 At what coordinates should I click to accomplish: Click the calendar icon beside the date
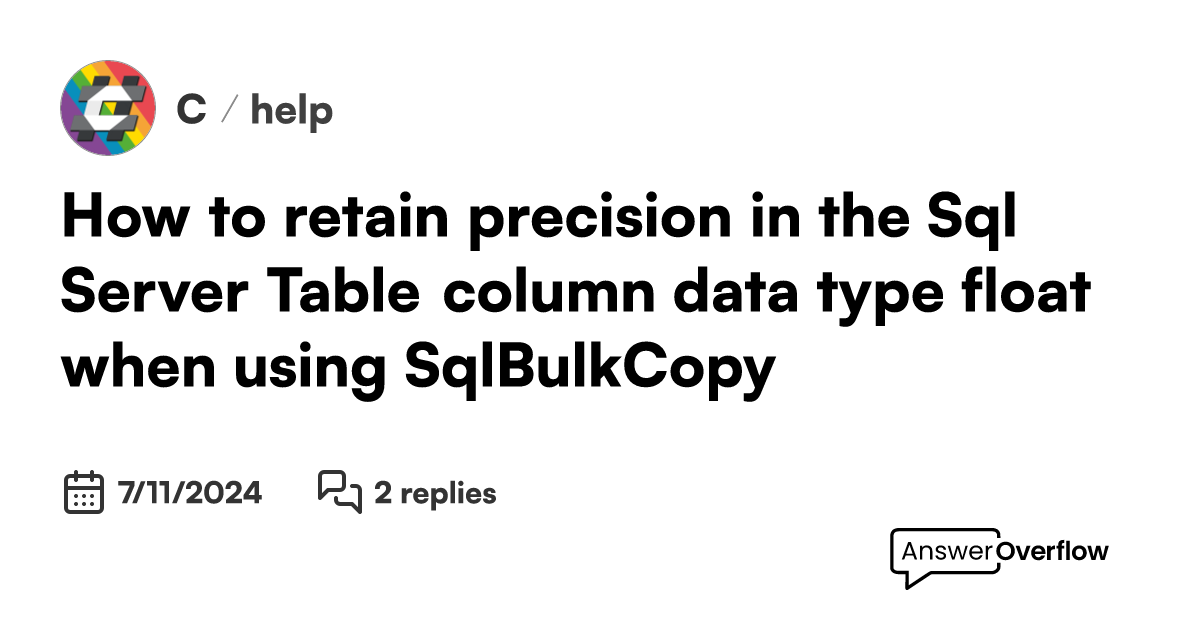click(x=84, y=492)
